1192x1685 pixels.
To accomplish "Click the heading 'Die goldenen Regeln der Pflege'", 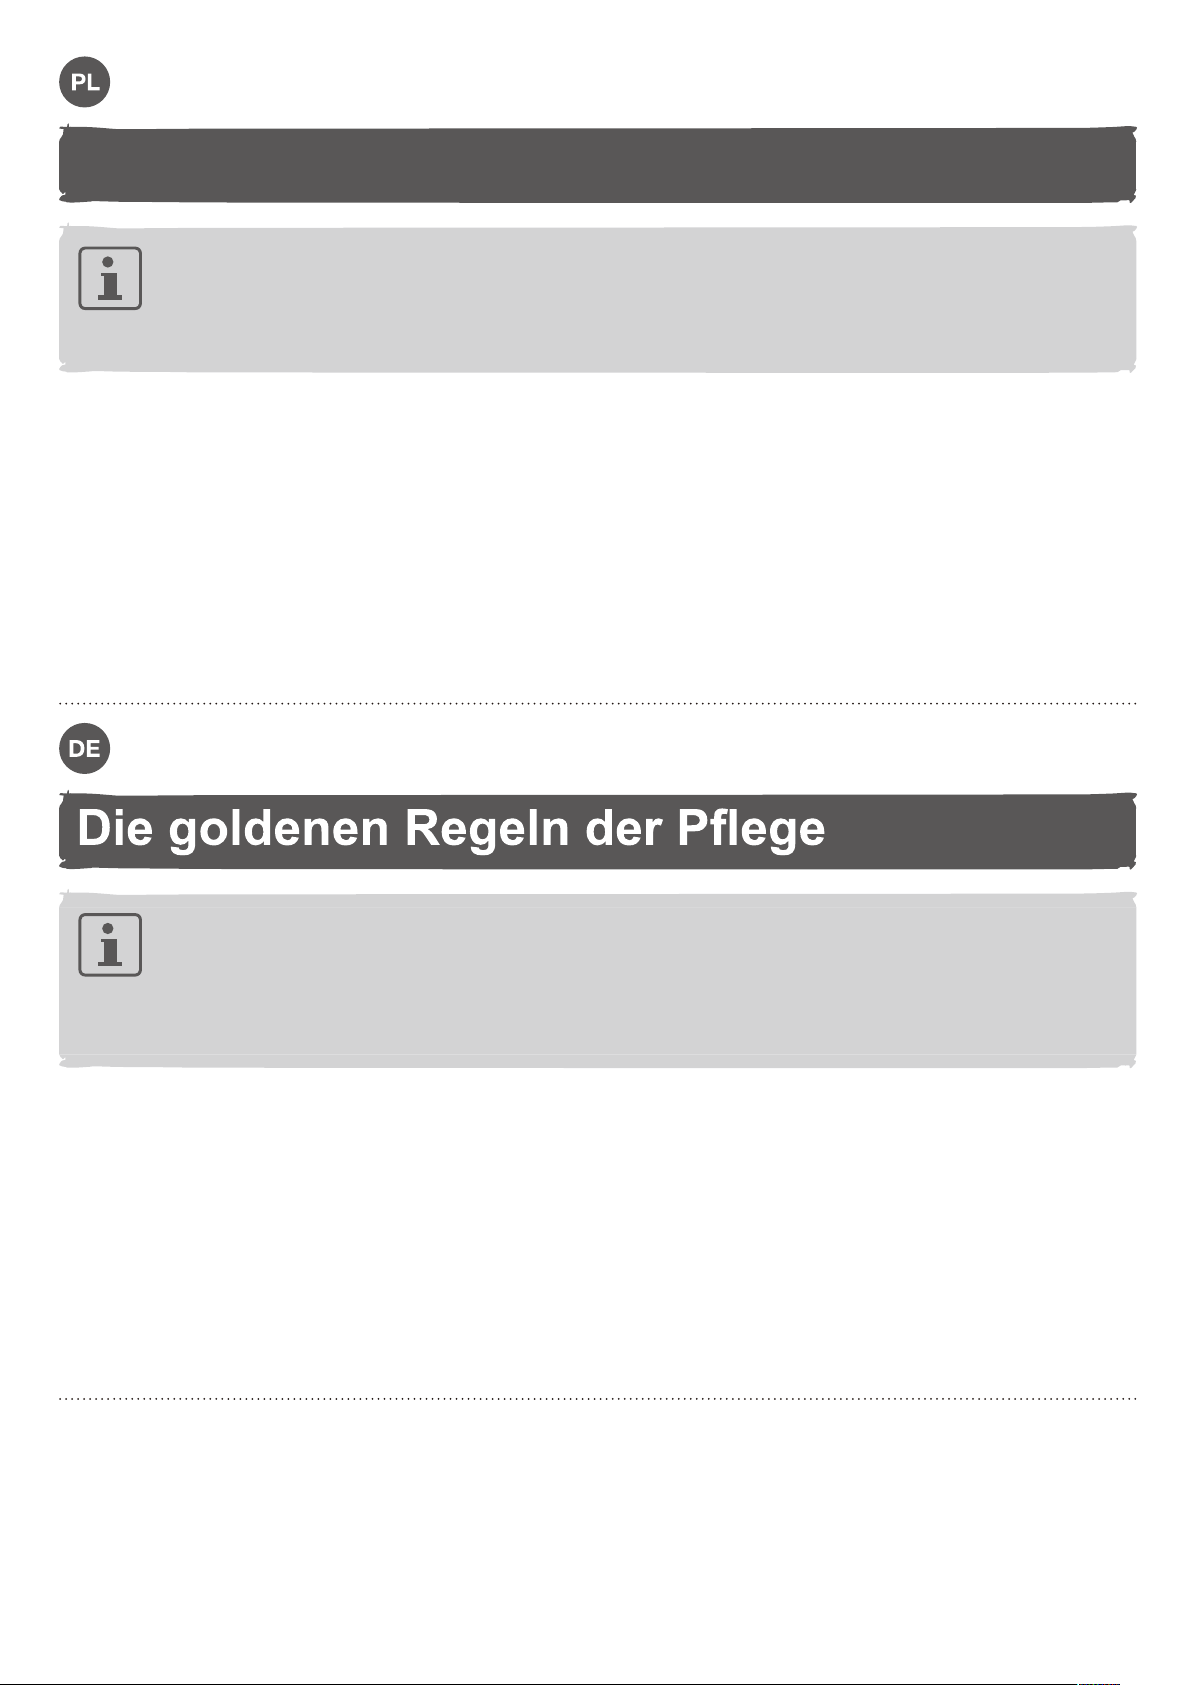I will (x=451, y=829).
